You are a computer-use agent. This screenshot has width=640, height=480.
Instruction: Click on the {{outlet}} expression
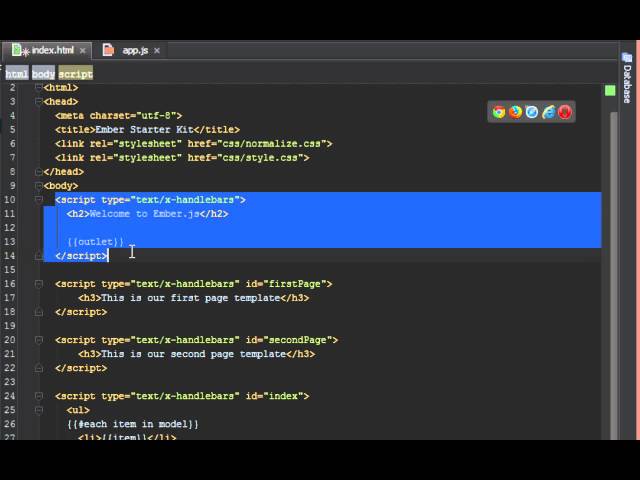click(x=96, y=242)
